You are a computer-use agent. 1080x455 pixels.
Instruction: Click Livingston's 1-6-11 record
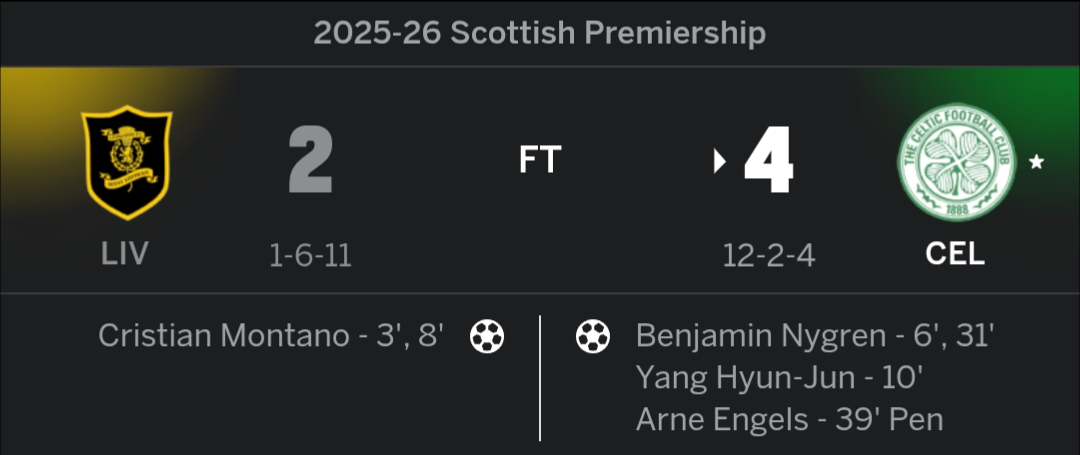310,256
